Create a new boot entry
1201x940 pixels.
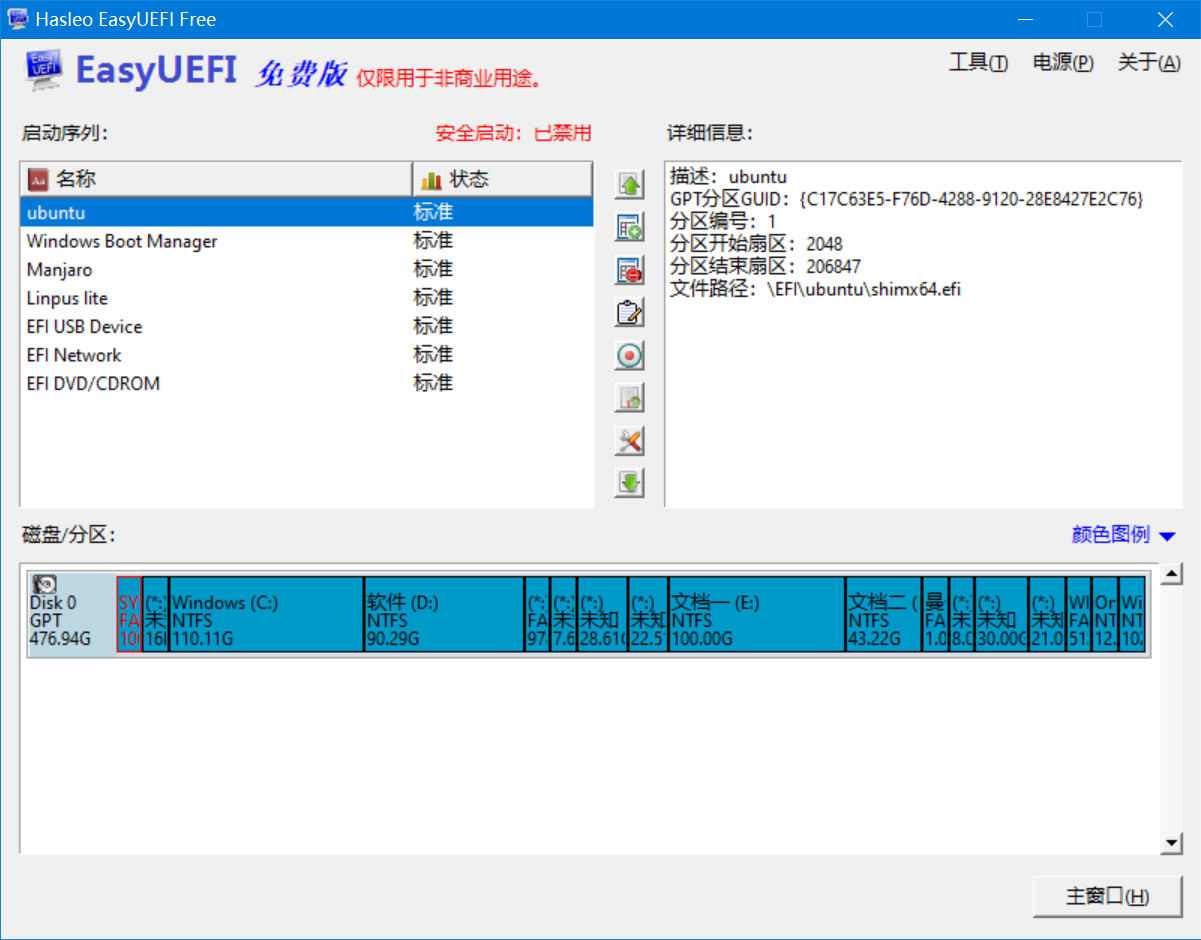(x=629, y=227)
